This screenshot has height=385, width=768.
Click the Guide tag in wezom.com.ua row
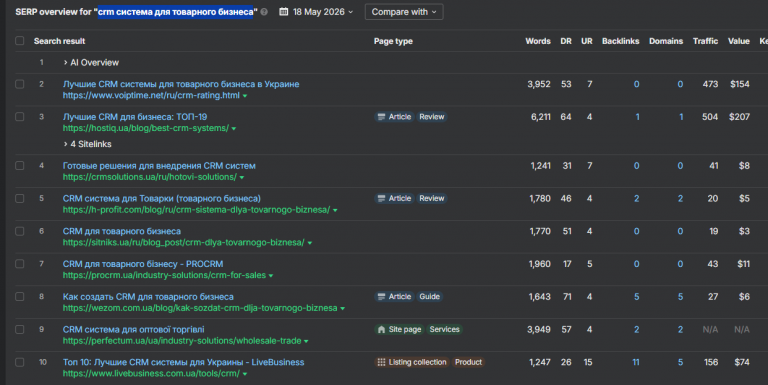(430, 297)
